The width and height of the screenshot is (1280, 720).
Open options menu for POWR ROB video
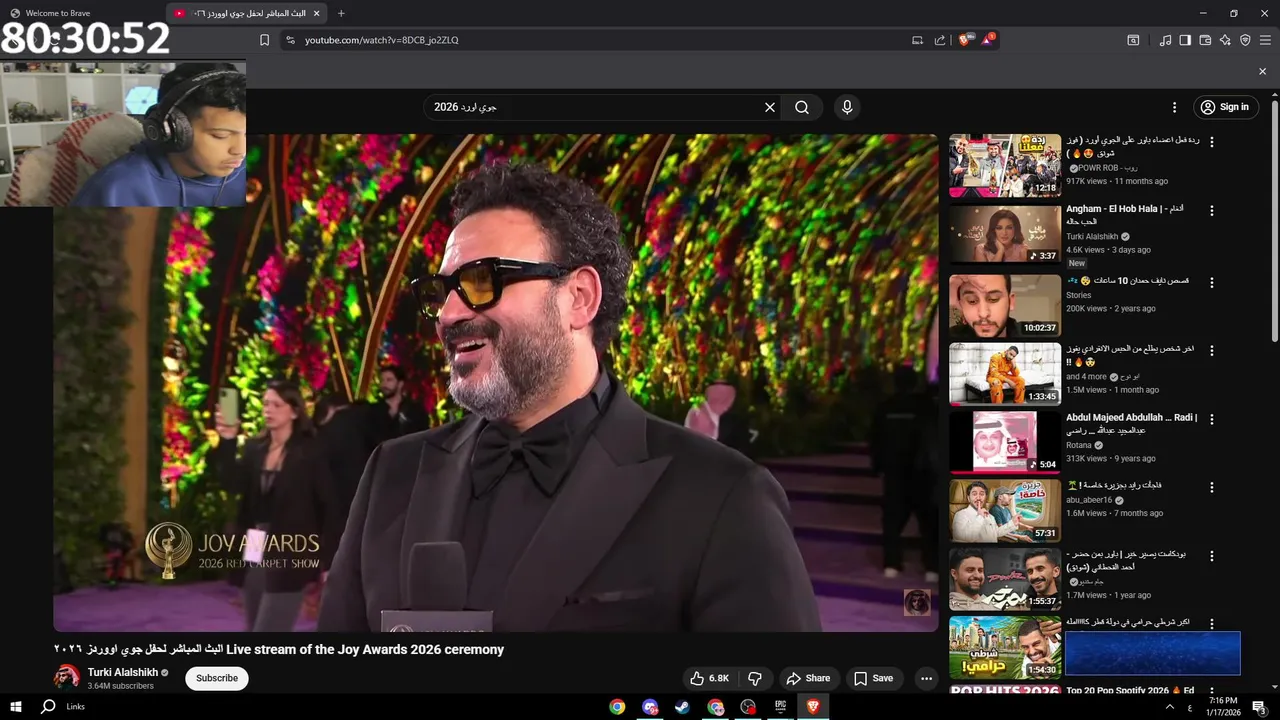coord(1212,142)
